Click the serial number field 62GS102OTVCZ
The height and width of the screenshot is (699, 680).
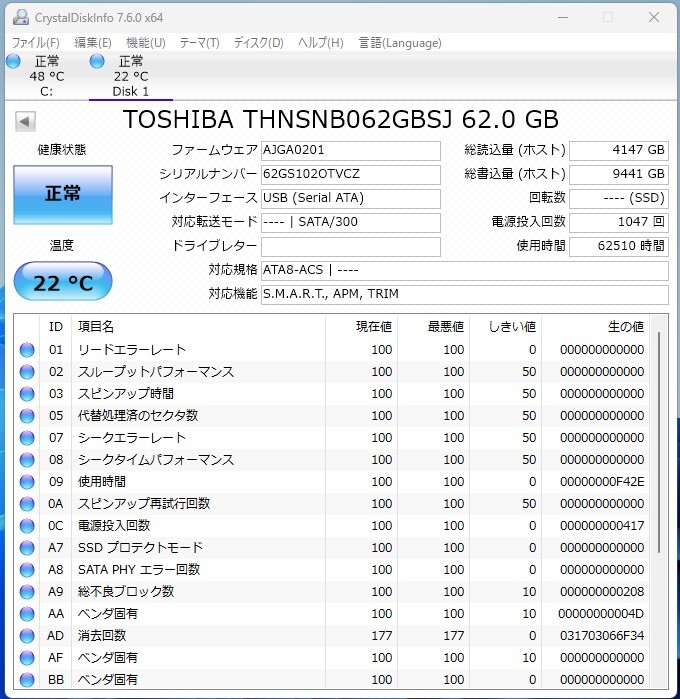pyautogui.click(x=350, y=174)
